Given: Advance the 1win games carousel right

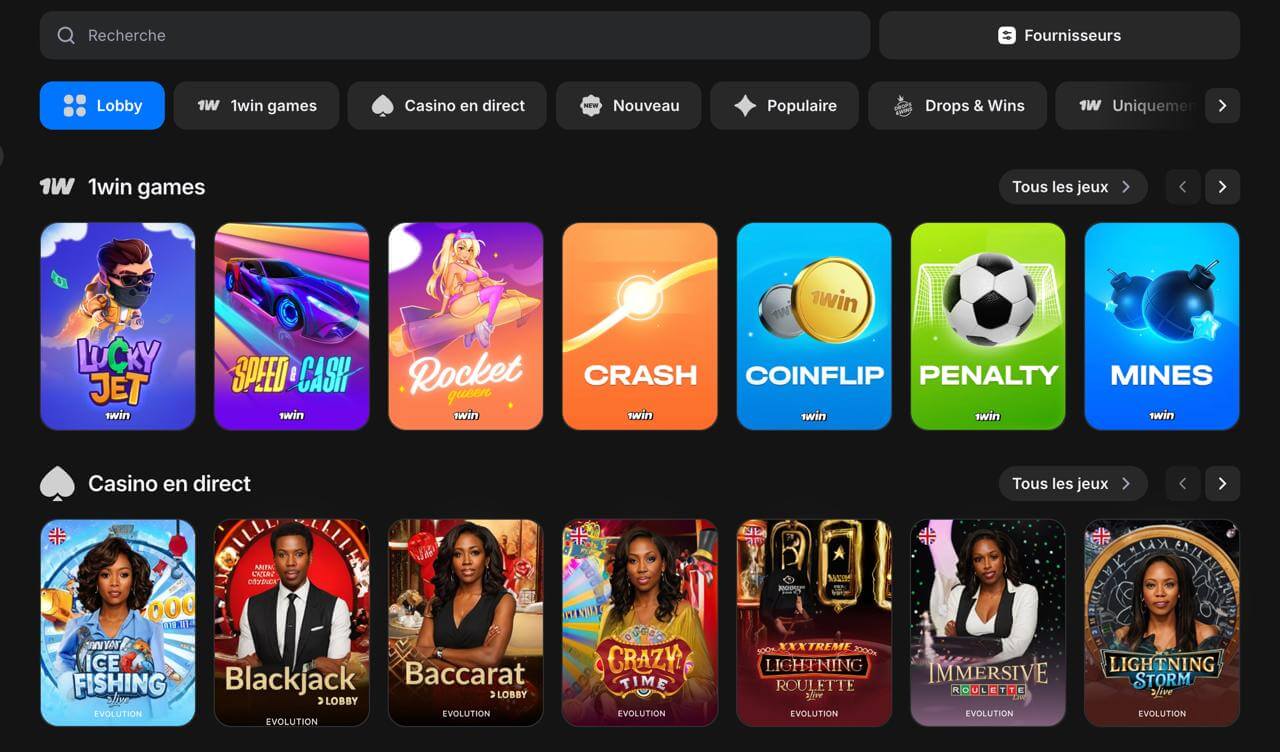Looking at the screenshot, I should click(1222, 187).
